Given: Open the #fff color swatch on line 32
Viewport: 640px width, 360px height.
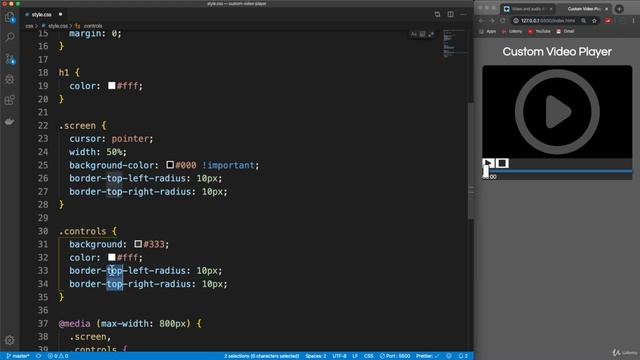Looking at the screenshot, I should point(111,257).
